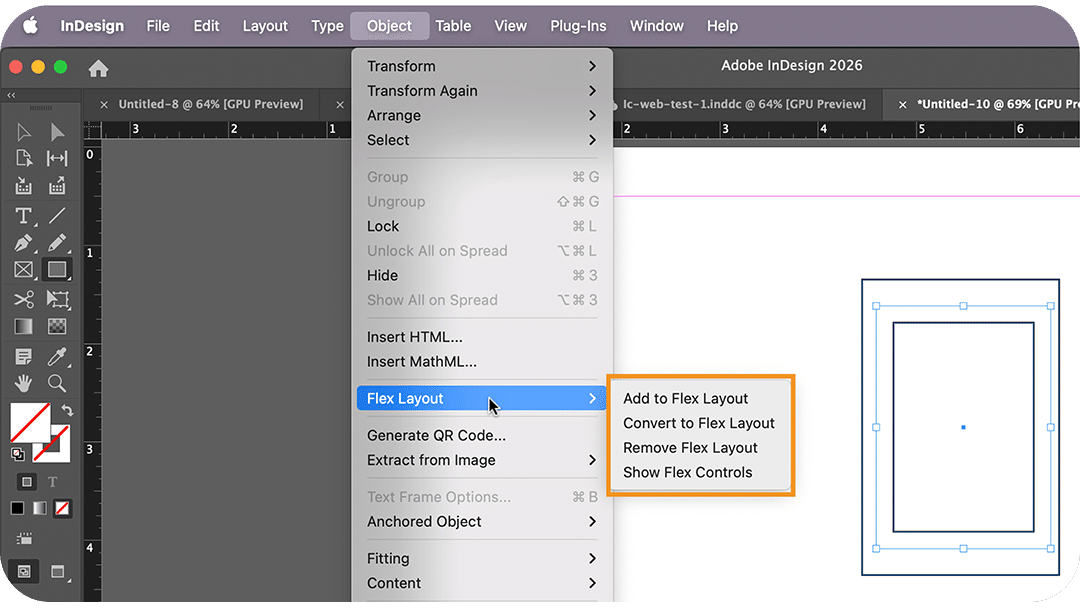Toggle Lock from the Object menu
The height and width of the screenshot is (610, 1080).
tap(382, 226)
